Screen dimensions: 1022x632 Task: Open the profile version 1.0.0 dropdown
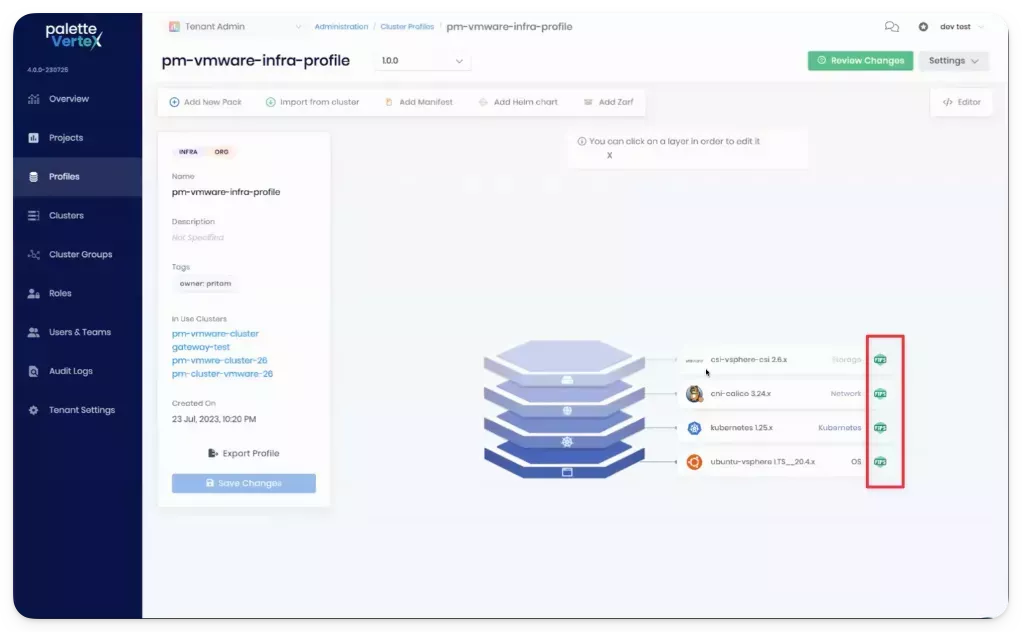pyautogui.click(x=424, y=61)
